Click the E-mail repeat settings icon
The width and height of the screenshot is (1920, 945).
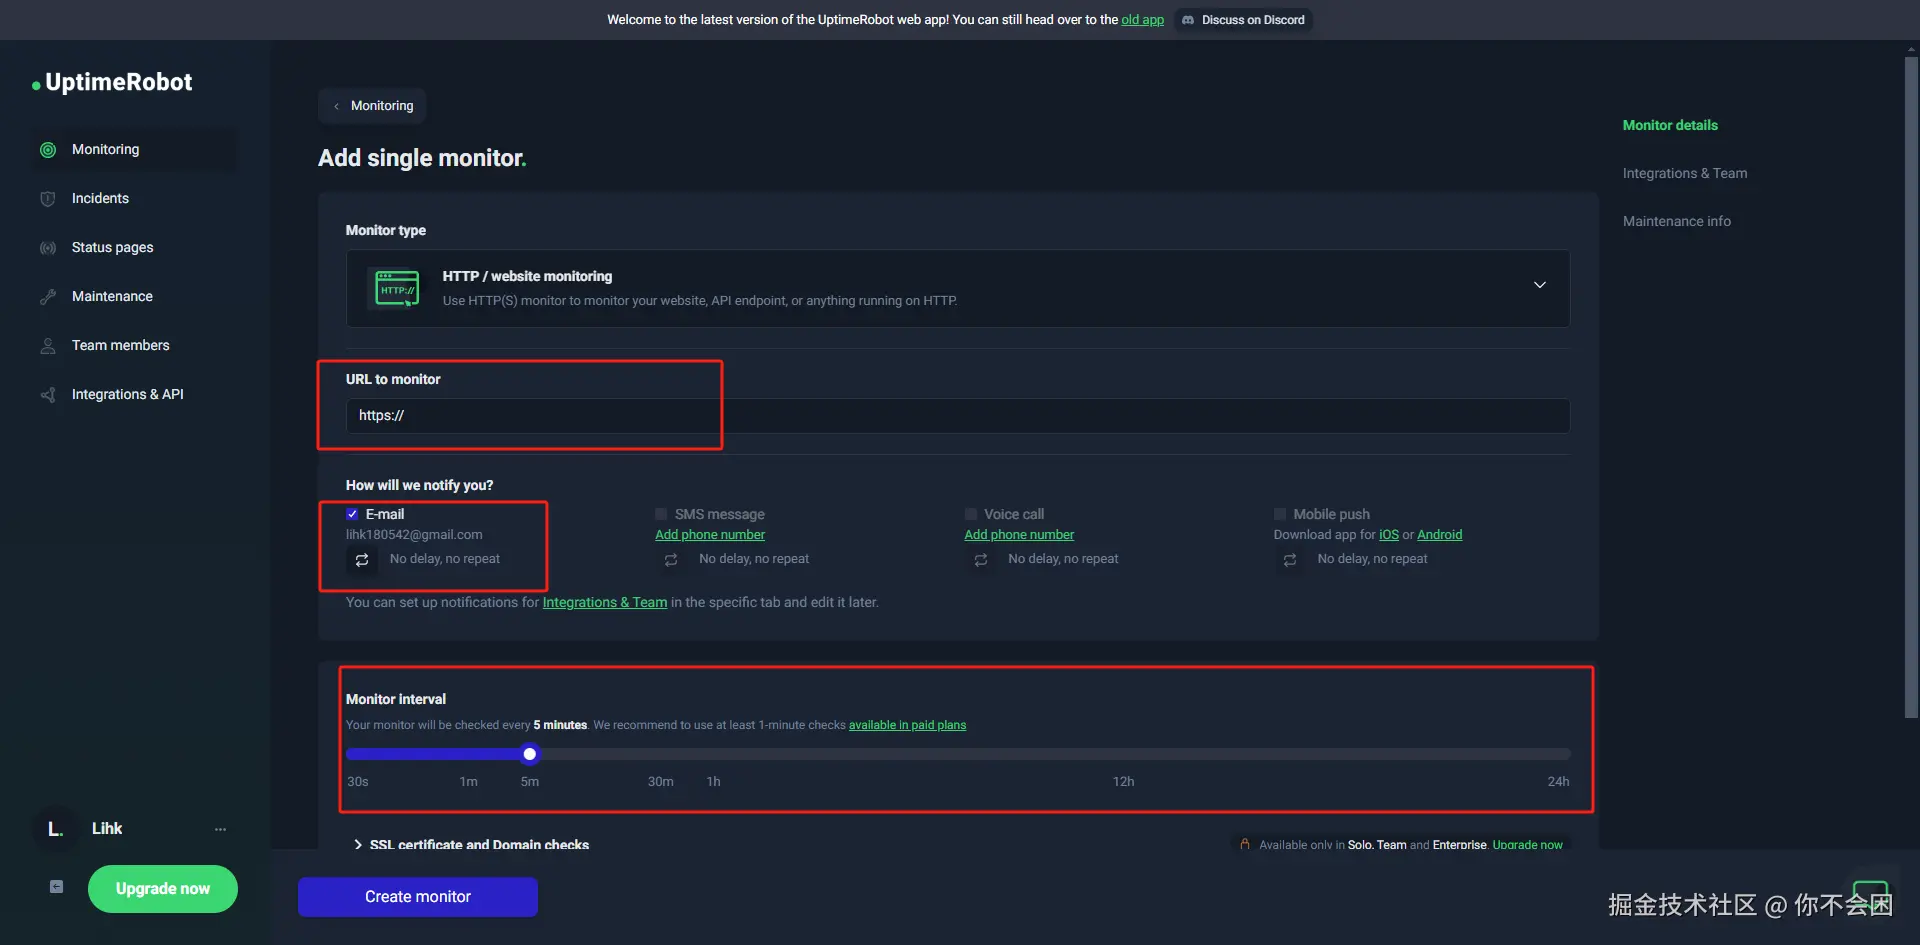(362, 560)
